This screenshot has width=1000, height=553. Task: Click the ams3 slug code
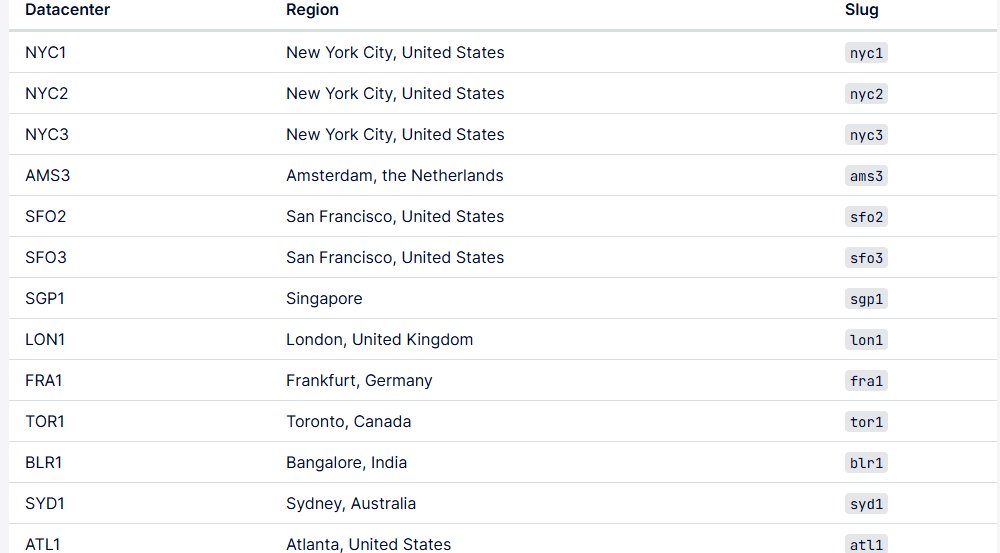(x=866, y=176)
